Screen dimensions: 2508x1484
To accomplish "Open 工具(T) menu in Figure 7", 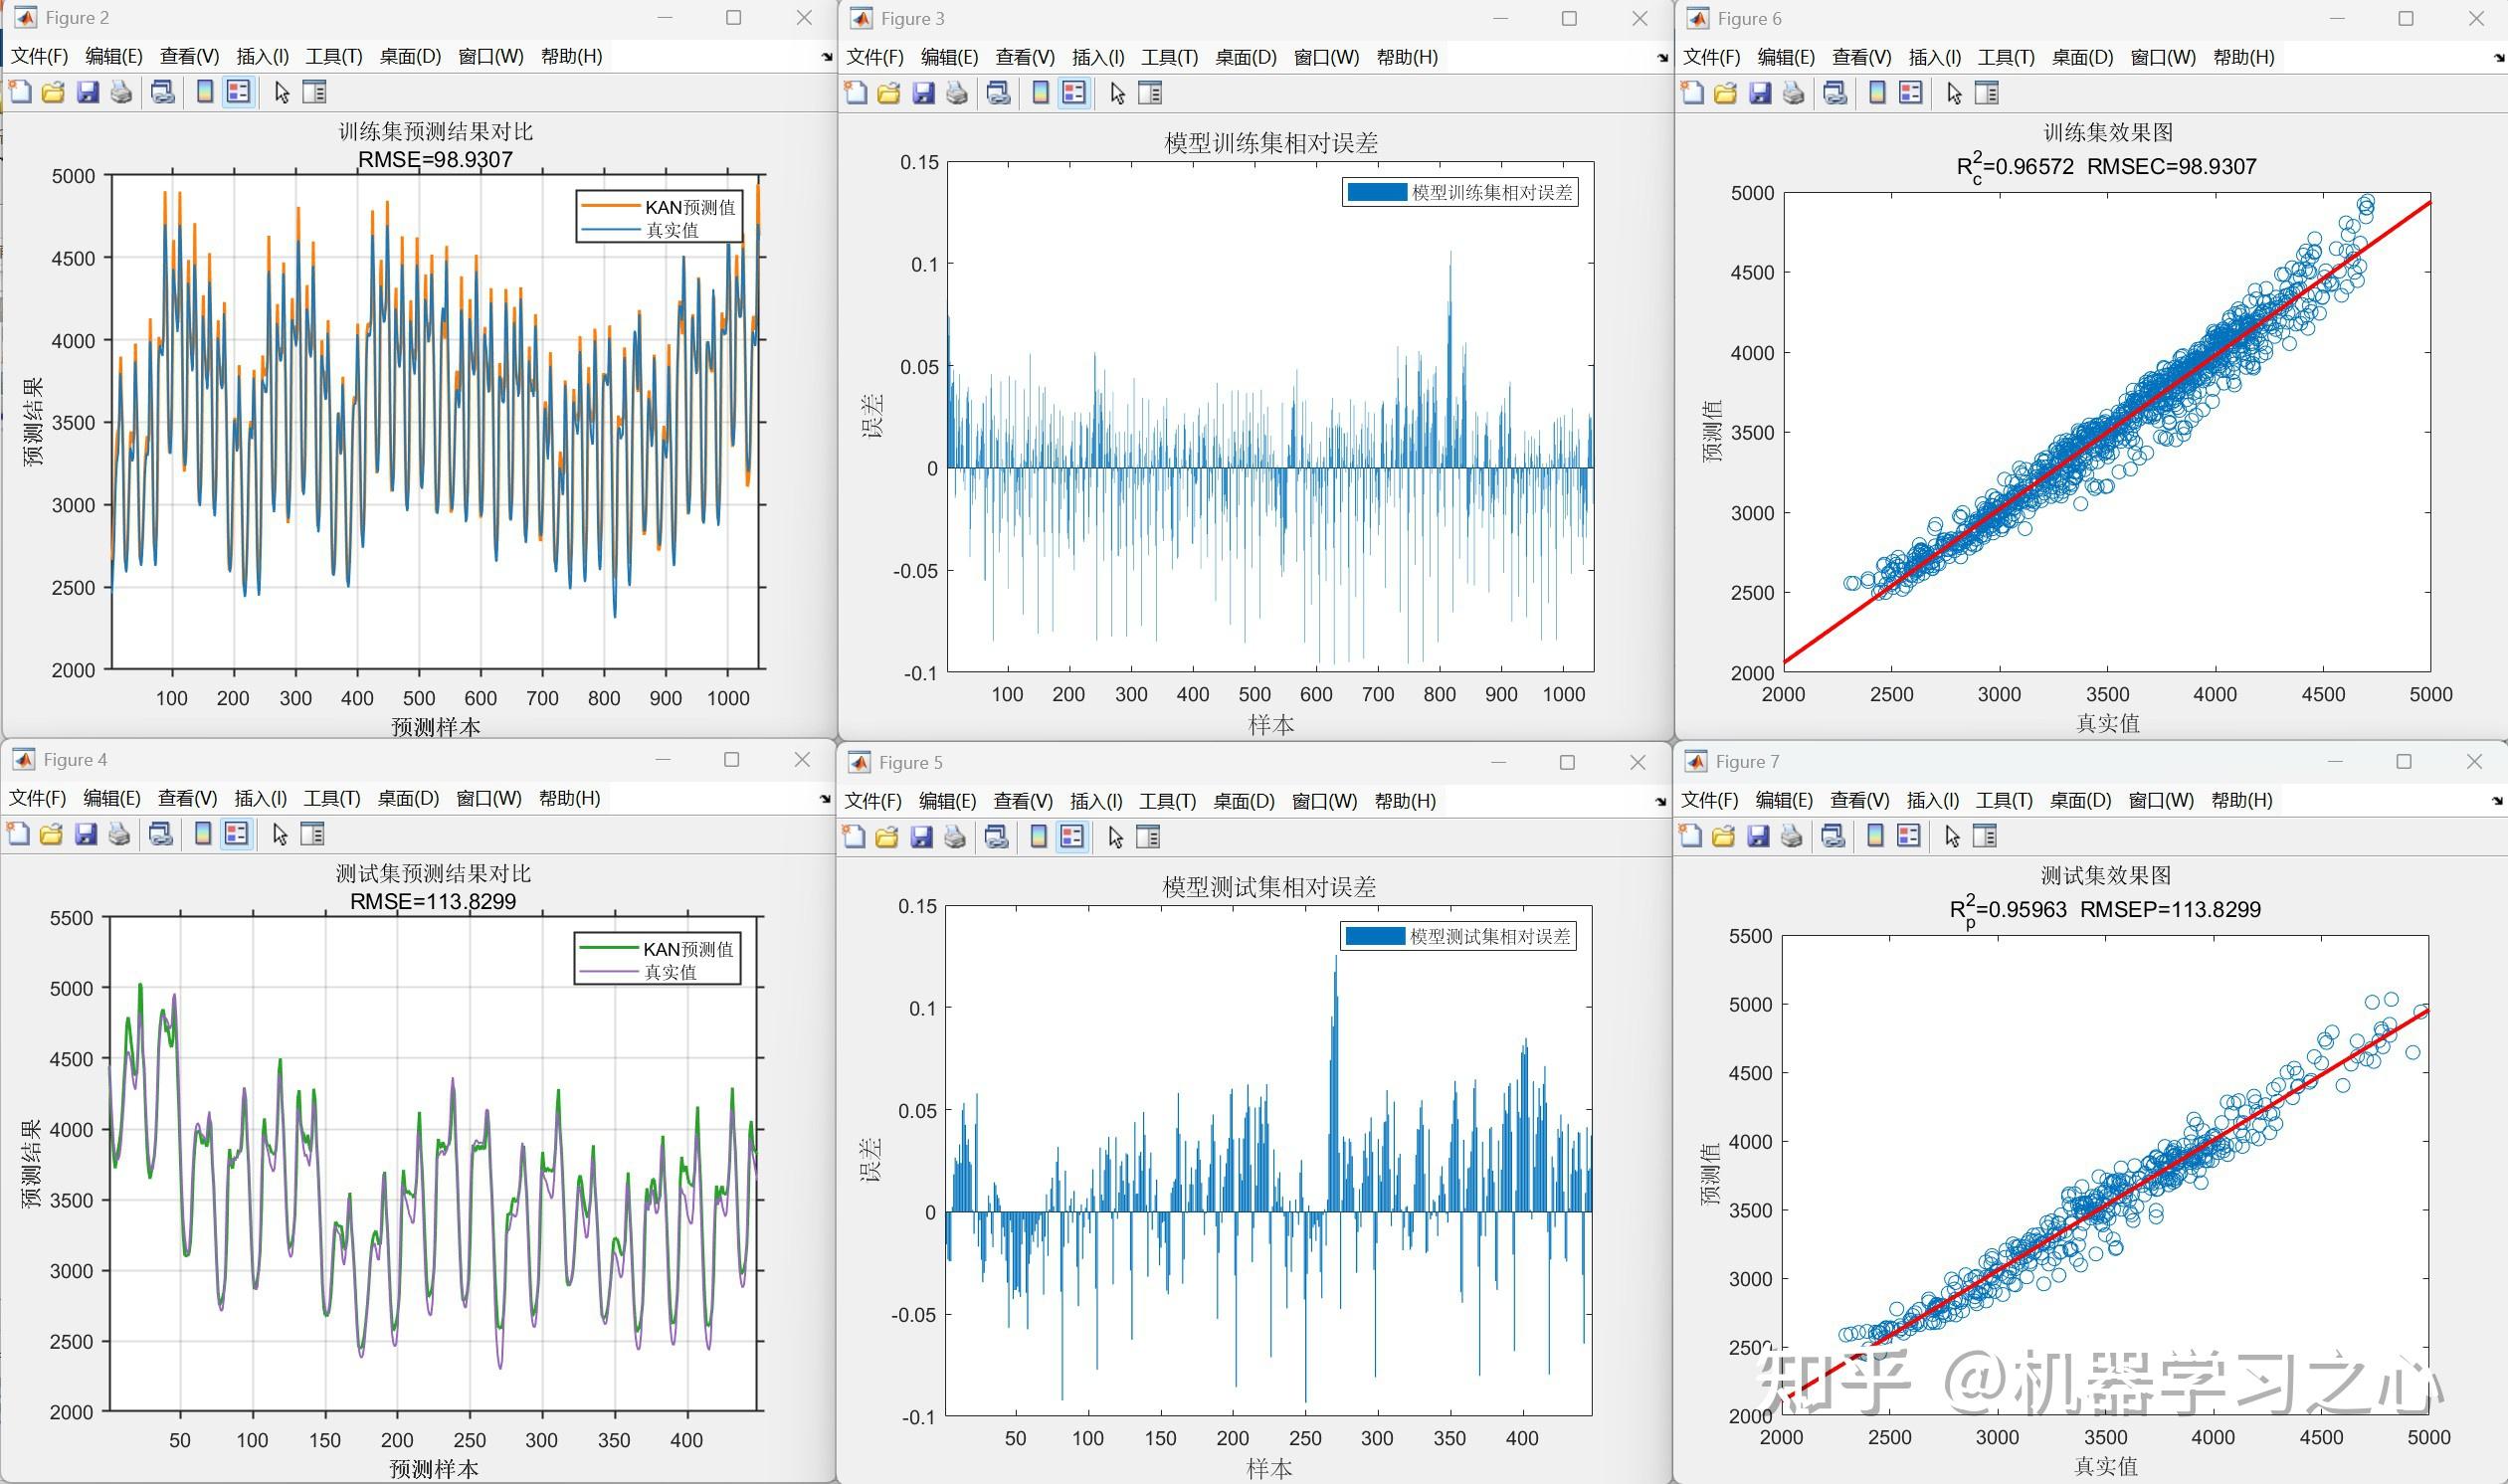I will click(x=2003, y=800).
